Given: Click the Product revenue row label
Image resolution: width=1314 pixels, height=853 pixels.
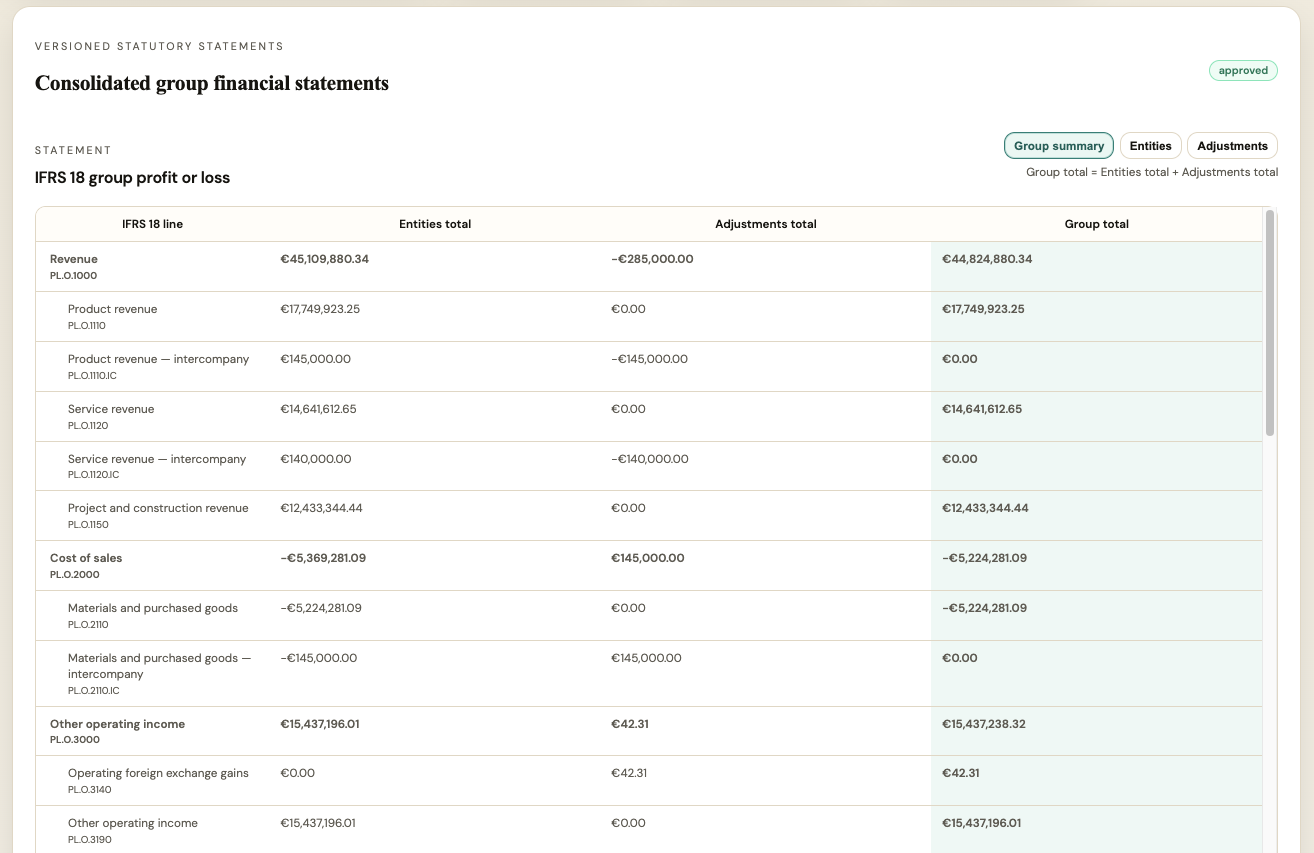Looking at the screenshot, I should pyautogui.click(x=112, y=309).
